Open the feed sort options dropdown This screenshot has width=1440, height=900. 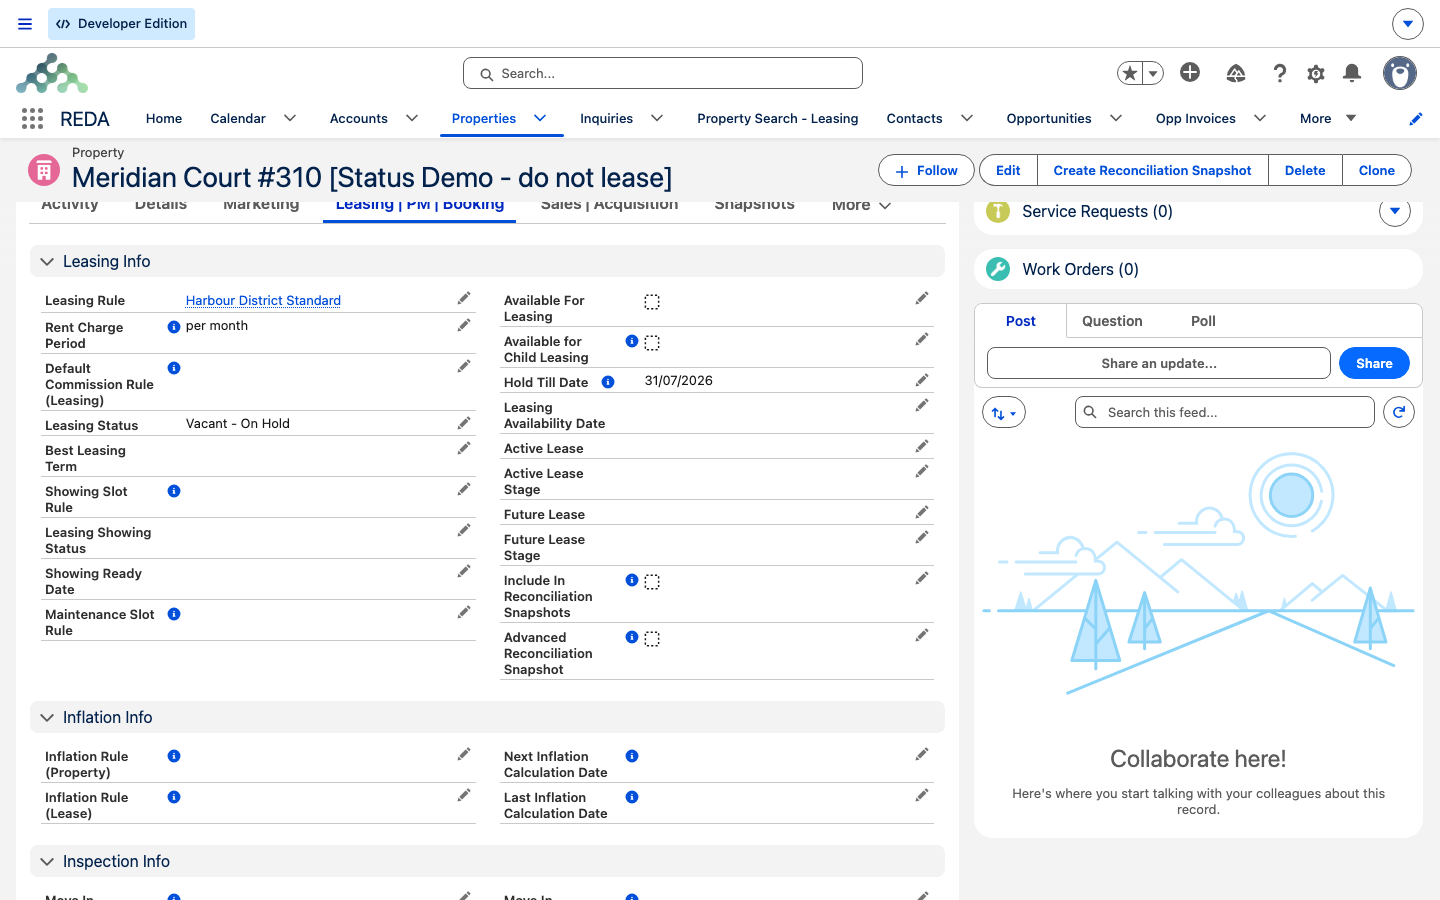point(1004,412)
